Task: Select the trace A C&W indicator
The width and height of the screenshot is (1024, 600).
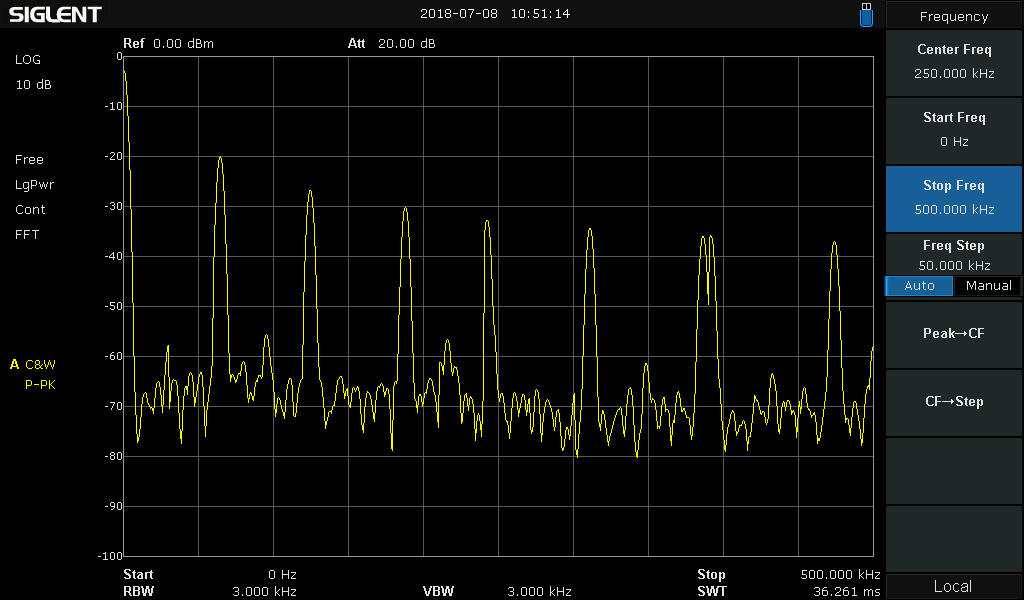Action: tap(33, 364)
